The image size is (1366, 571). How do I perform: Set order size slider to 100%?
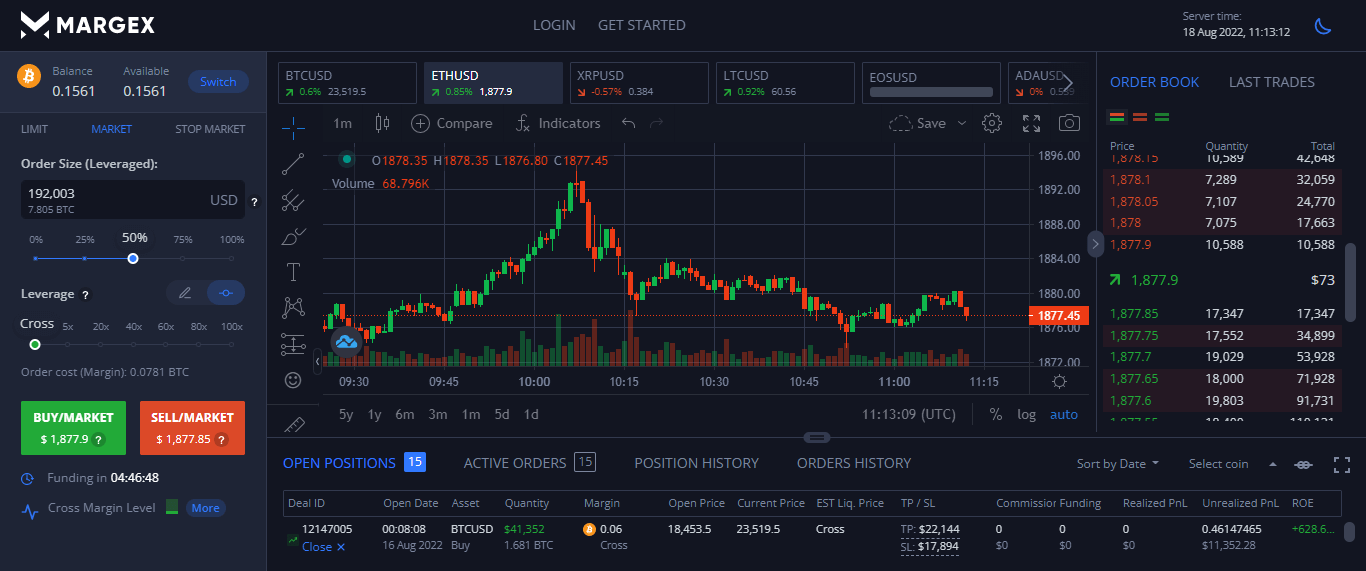pos(232,258)
